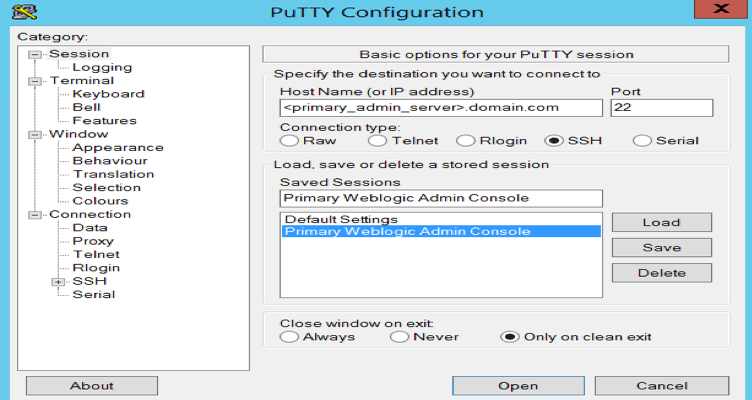This screenshot has width=752, height=400.
Task: Collapse the Window category node
Action: 36,135
